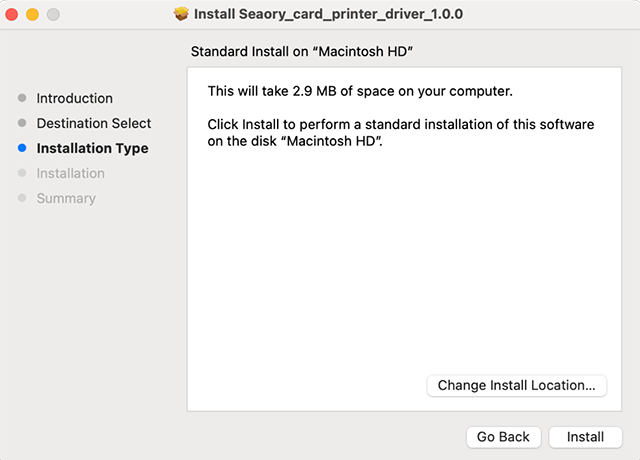
Task: Click the Standard Install heading text
Action: pos(315,50)
